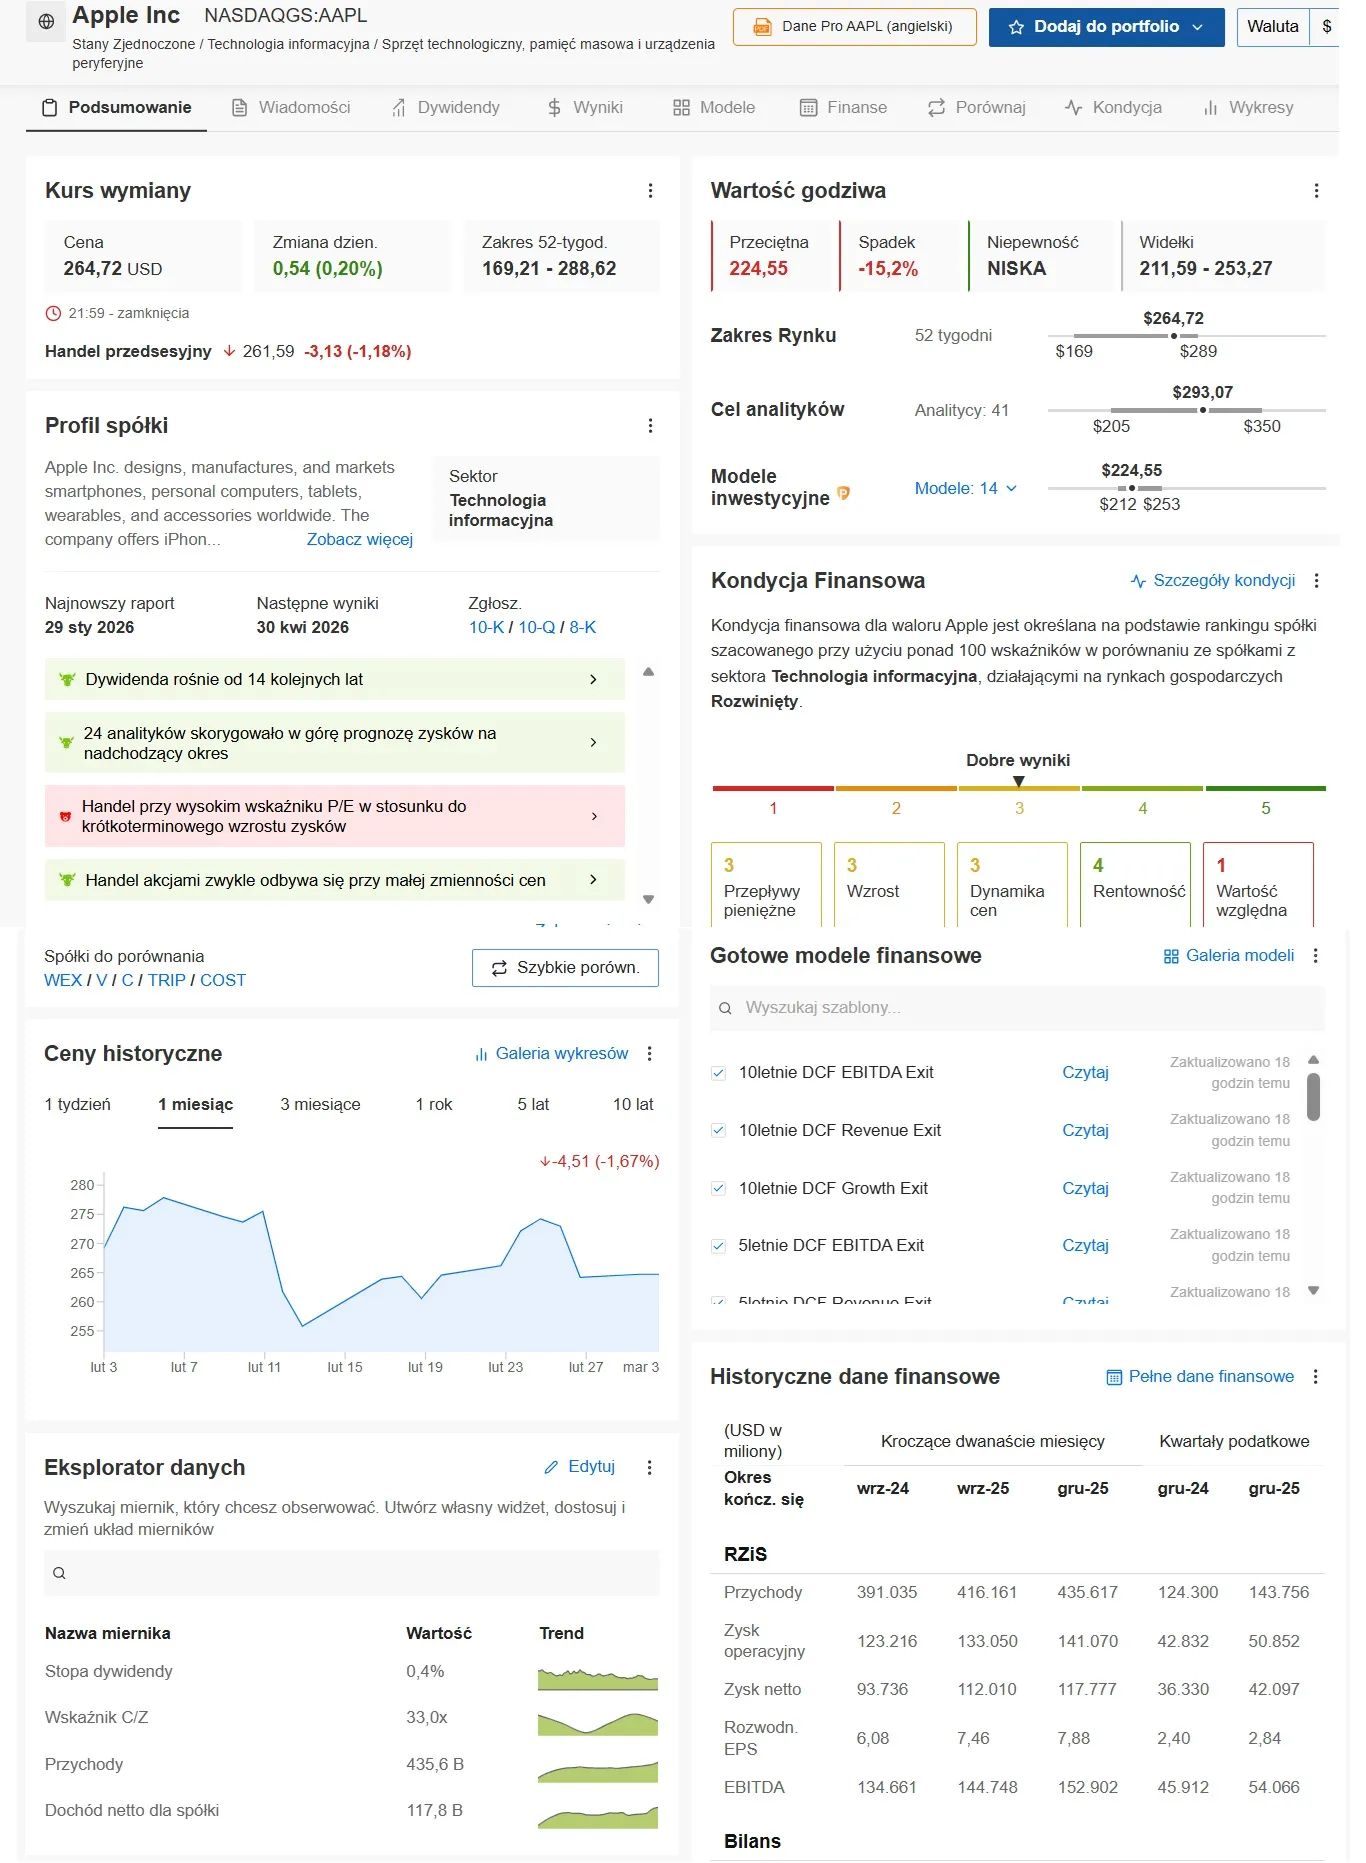Click the Eksplorator danych options icon
Screen dimensions: 1366x1863
[x=649, y=1467]
